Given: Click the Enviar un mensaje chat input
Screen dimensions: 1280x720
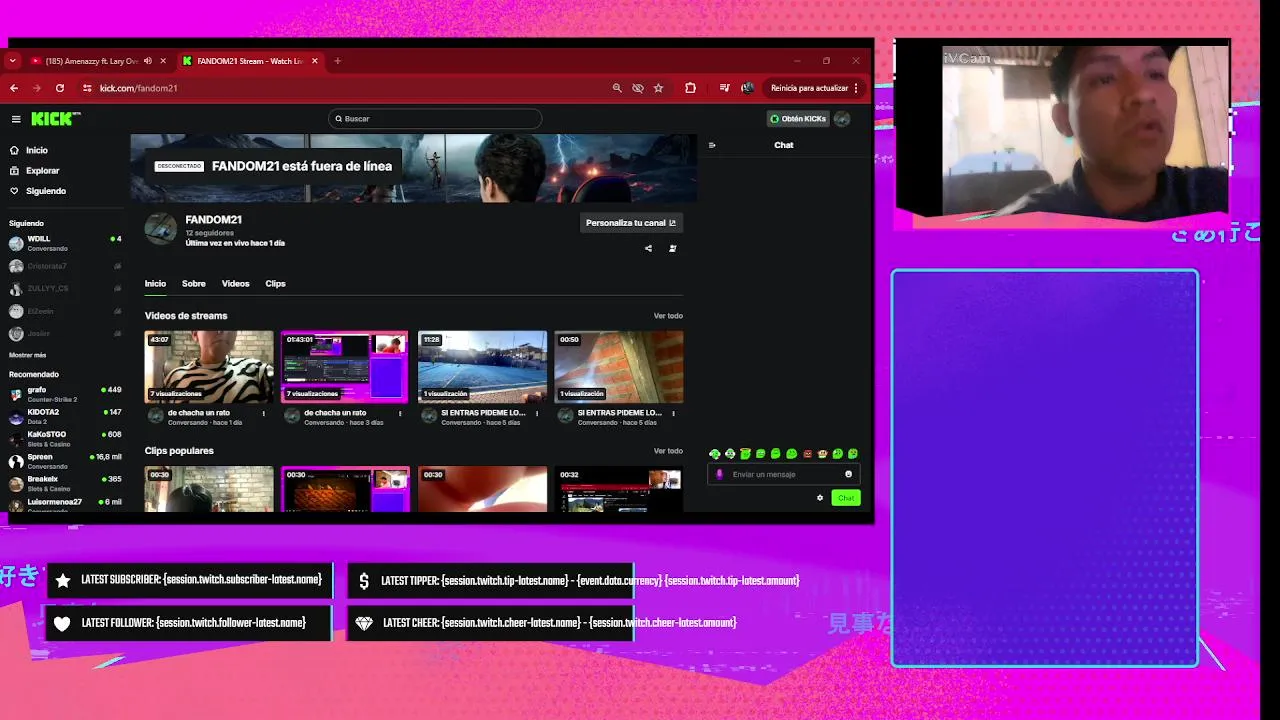Looking at the screenshot, I should click(784, 474).
